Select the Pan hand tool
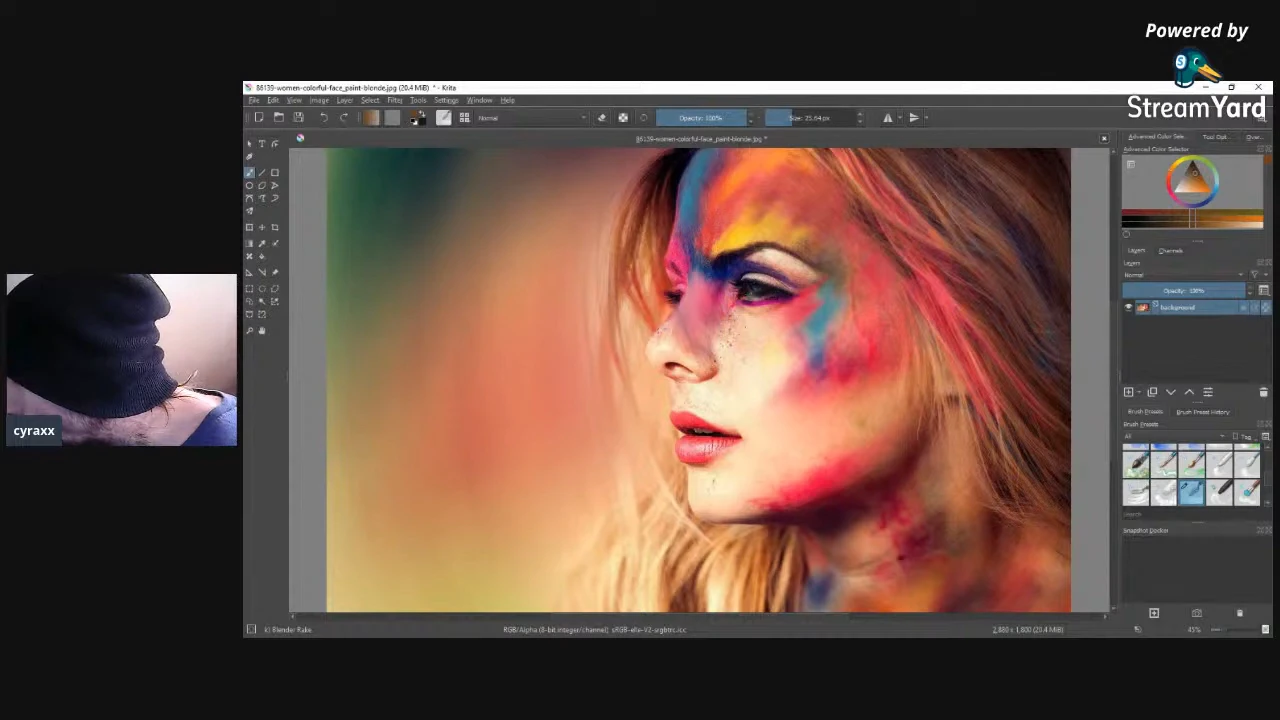The width and height of the screenshot is (1280, 720). pyautogui.click(x=262, y=331)
